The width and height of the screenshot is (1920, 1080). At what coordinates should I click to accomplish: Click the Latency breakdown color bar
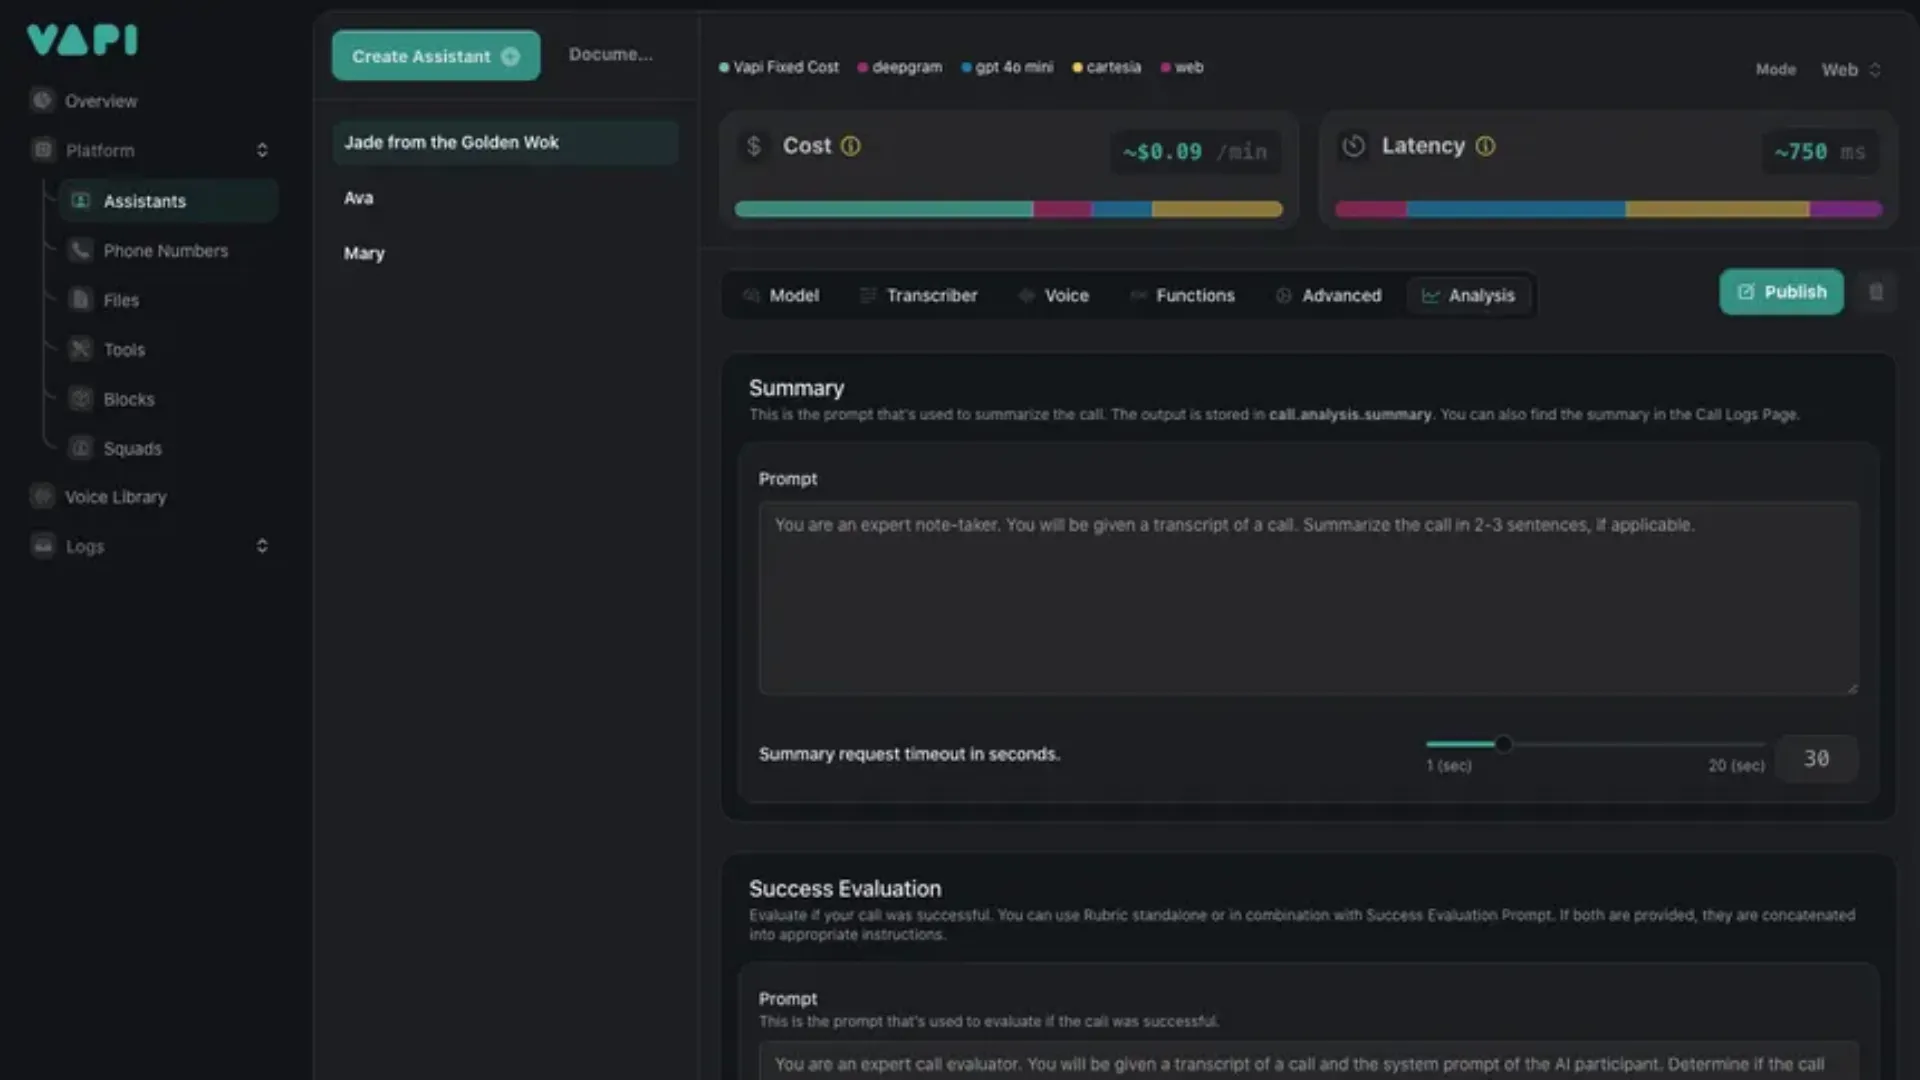pyautogui.click(x=1608, y=209)
